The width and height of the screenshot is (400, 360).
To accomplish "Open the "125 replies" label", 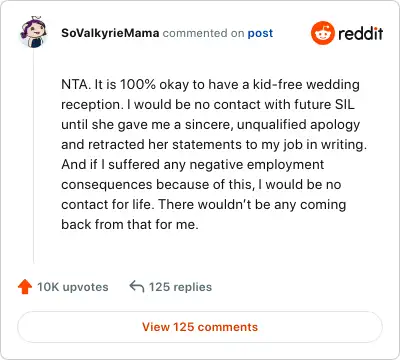I will pyautogui.click(x=180, y=287).
